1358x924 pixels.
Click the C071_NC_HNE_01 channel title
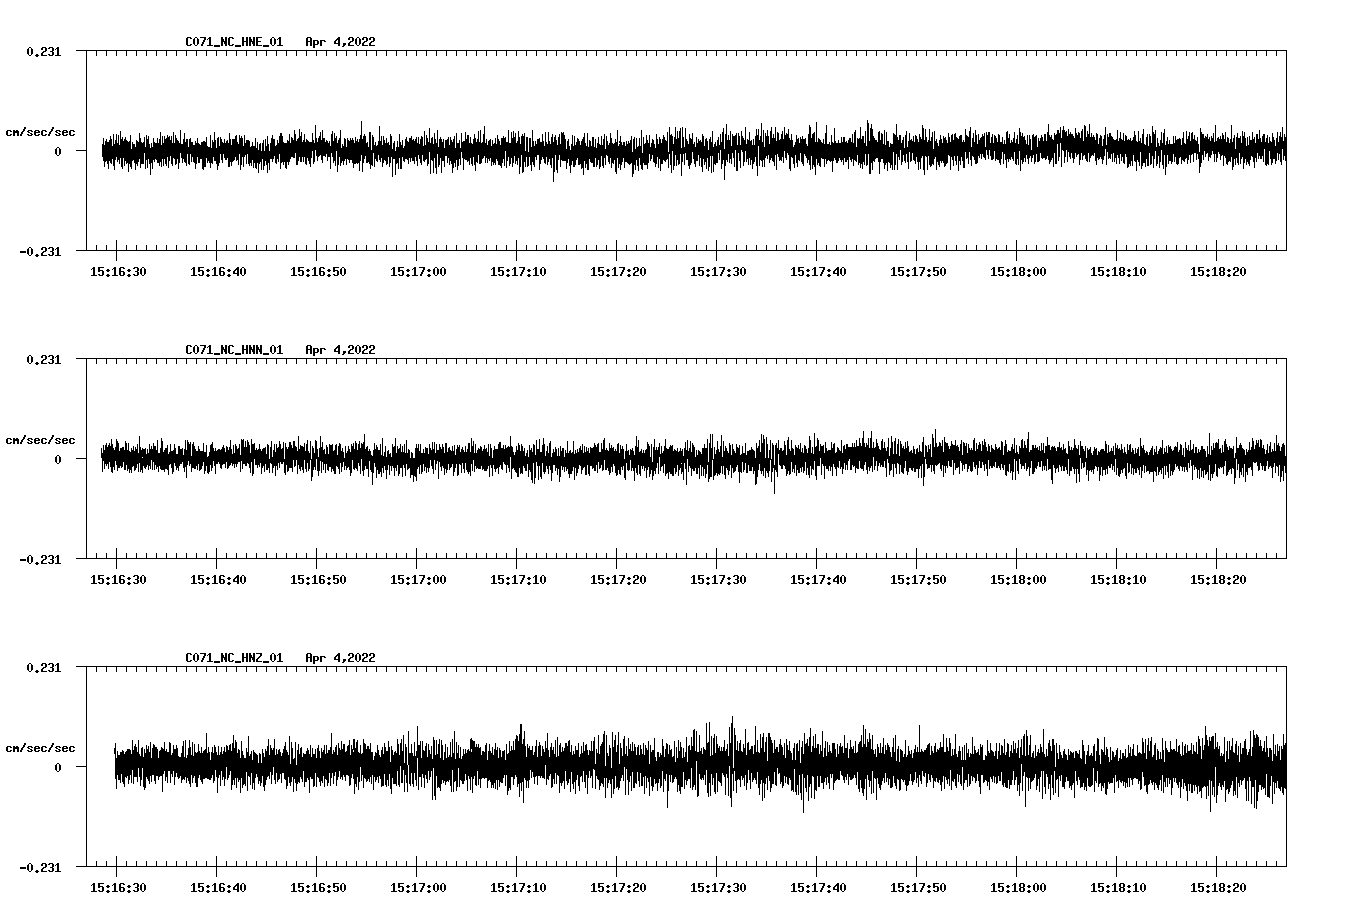click(x=234, y=42)
